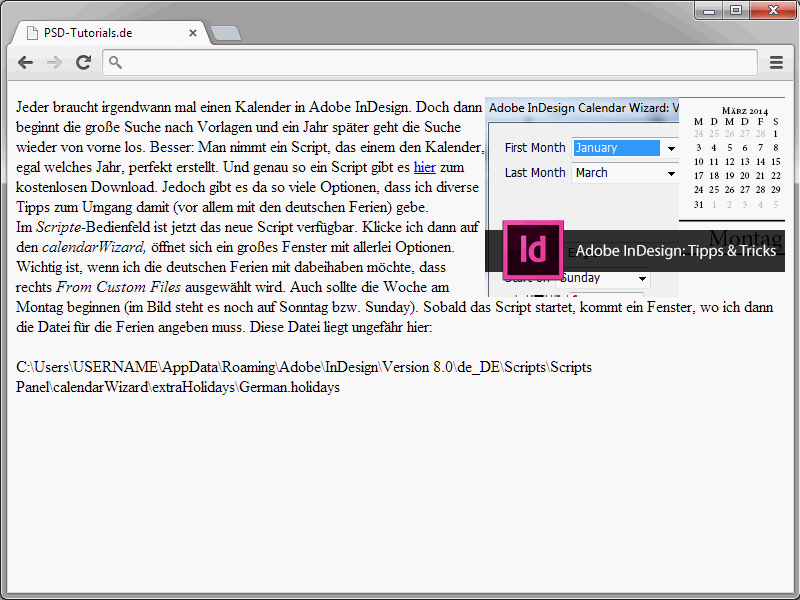The width and height of the screenshot is (800, 600).
Task: Minimize the browser window
Action: 709,10
